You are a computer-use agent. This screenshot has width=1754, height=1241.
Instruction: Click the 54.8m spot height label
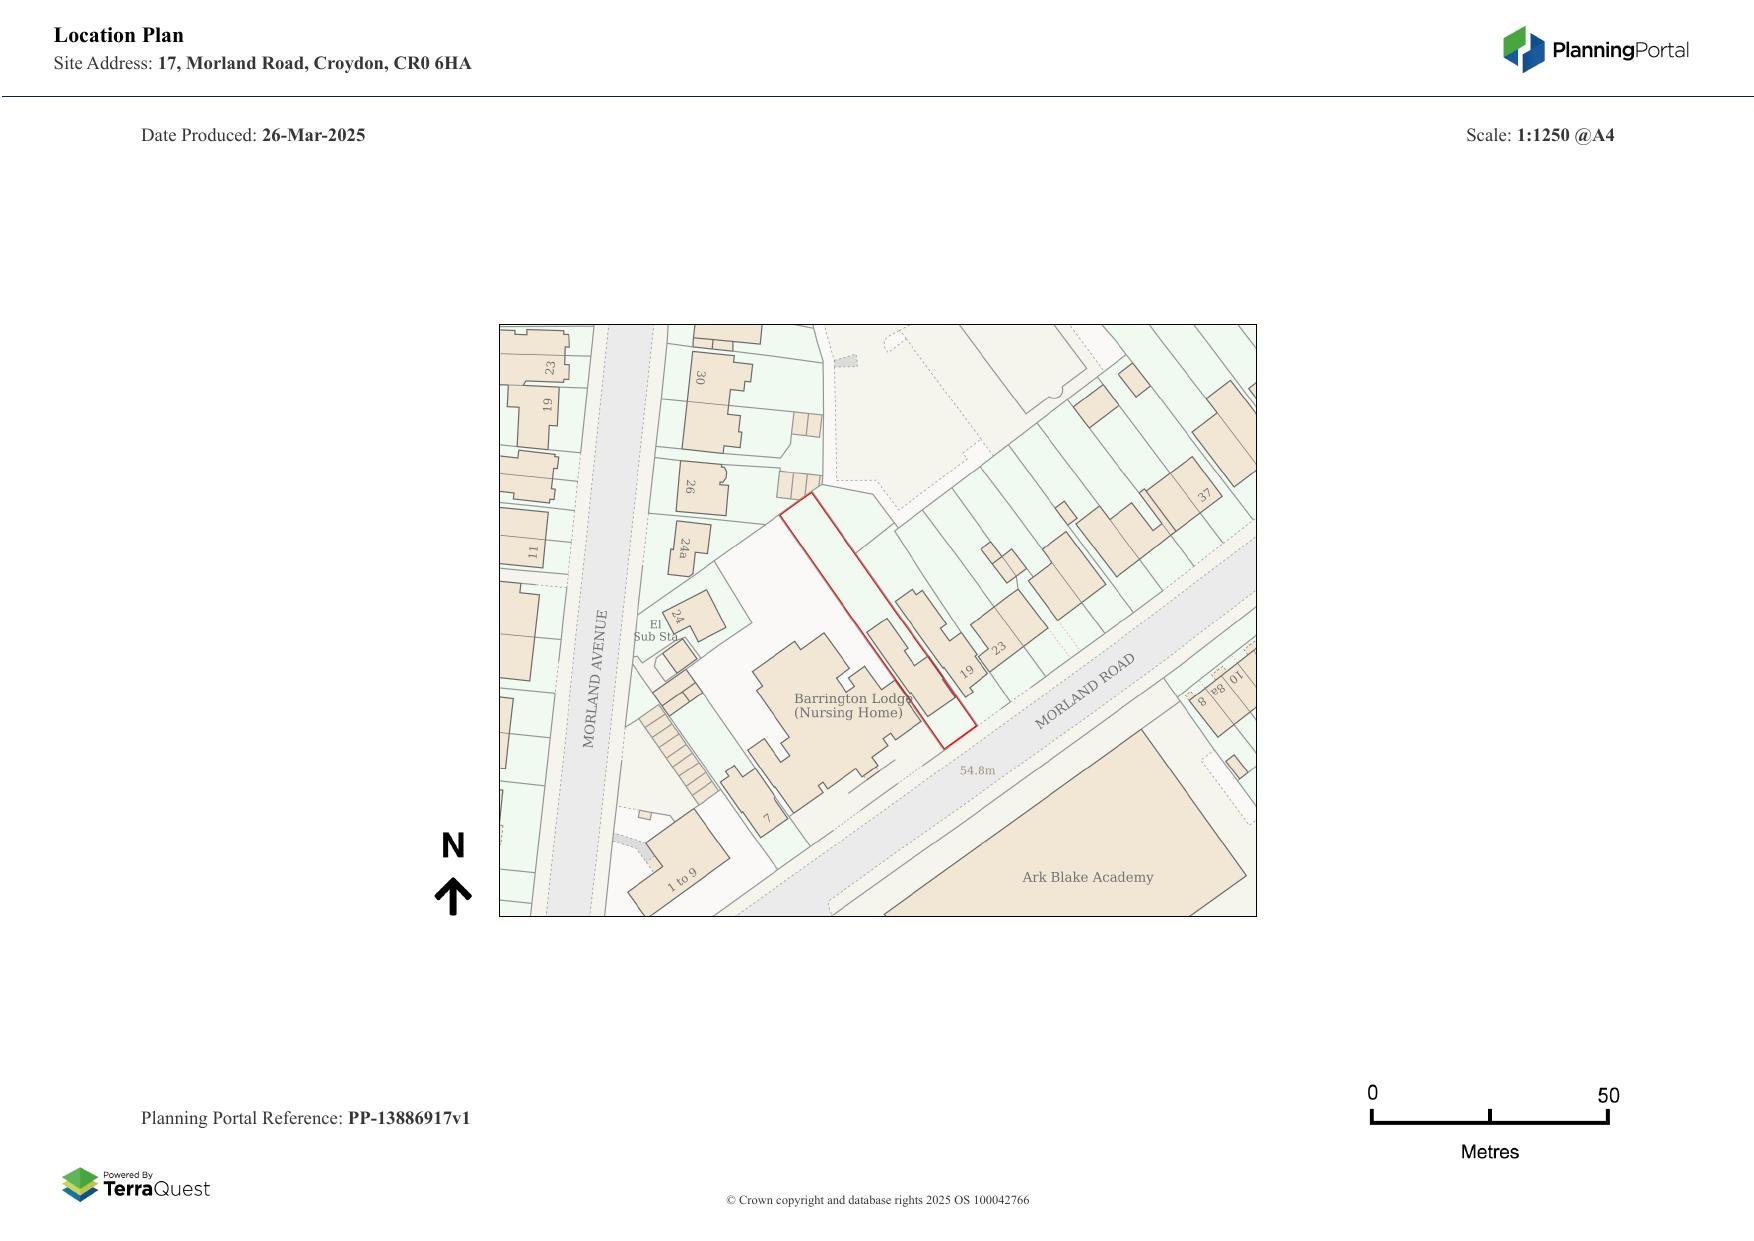click(977, 770)
